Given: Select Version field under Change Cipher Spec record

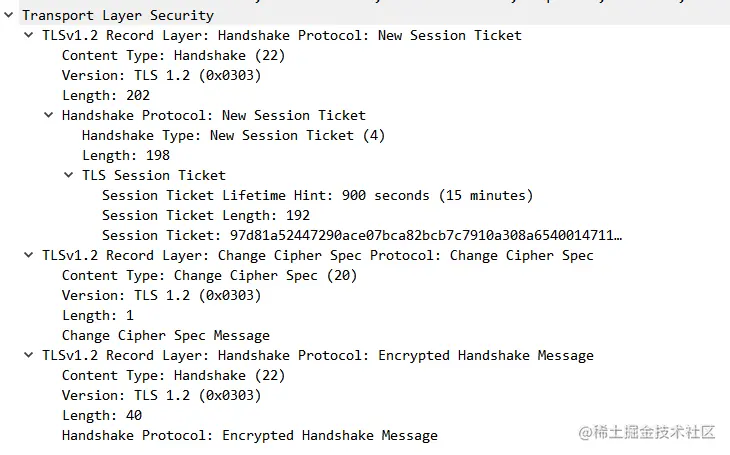Looking at the screenshot, I should tap(161, 295).
